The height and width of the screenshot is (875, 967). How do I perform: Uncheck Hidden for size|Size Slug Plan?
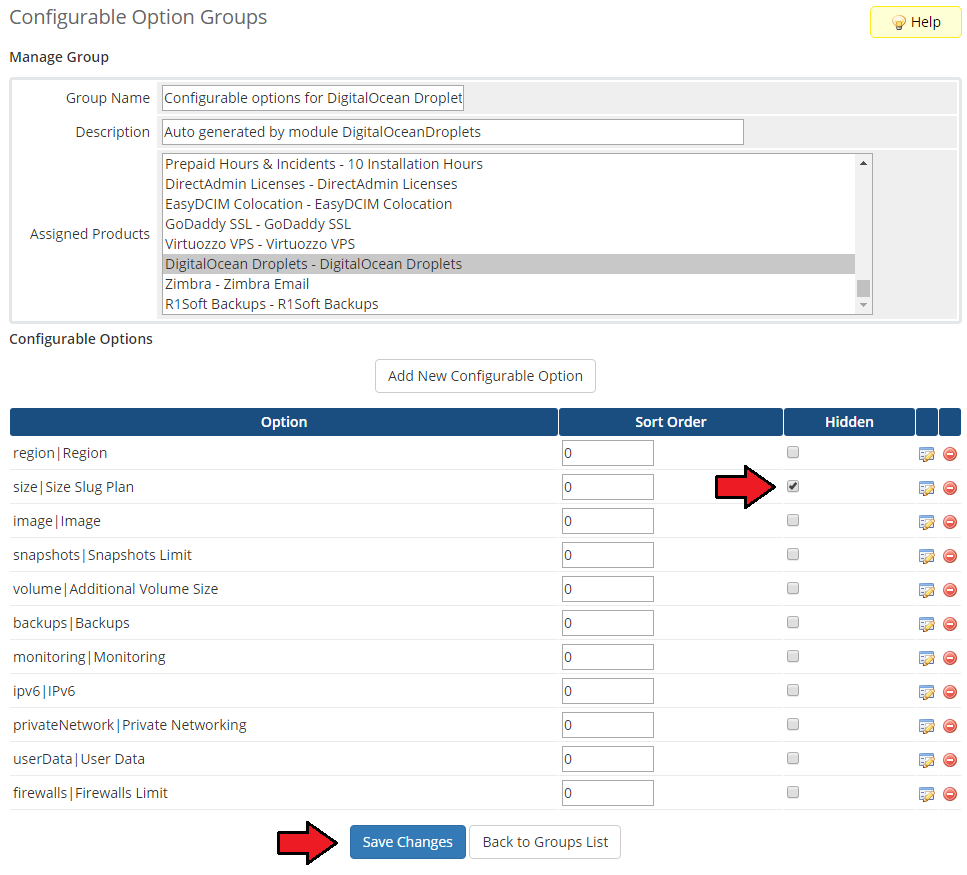[793, 486]
